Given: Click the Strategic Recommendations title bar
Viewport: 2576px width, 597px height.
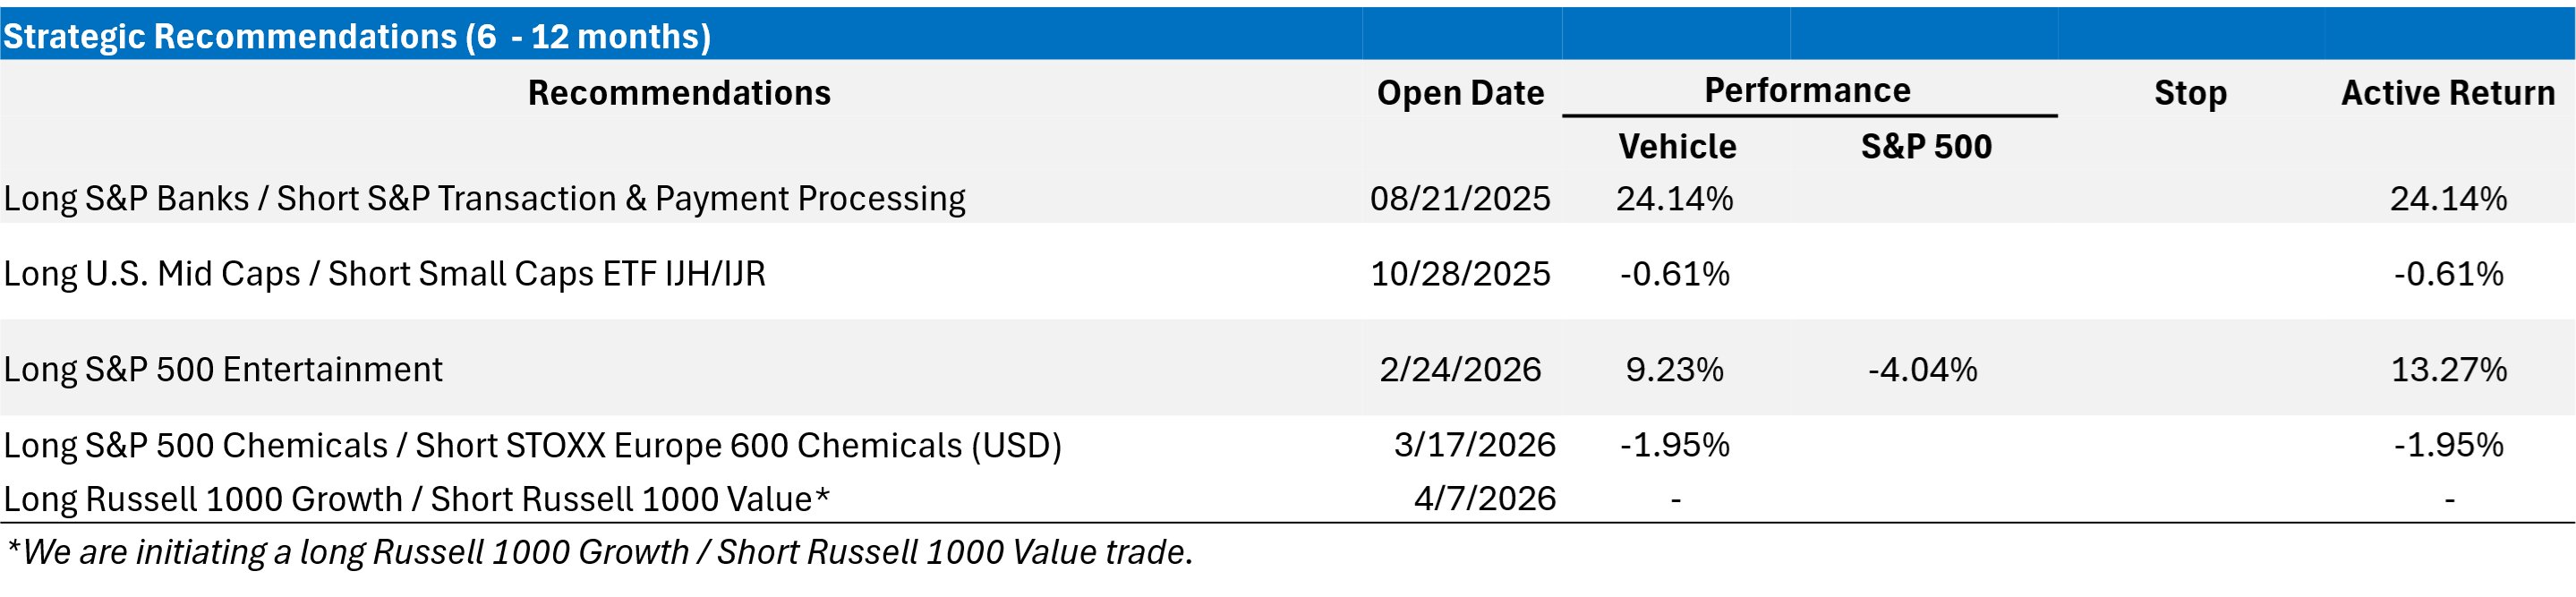Looking at the screenshot, I should [357, 36].
